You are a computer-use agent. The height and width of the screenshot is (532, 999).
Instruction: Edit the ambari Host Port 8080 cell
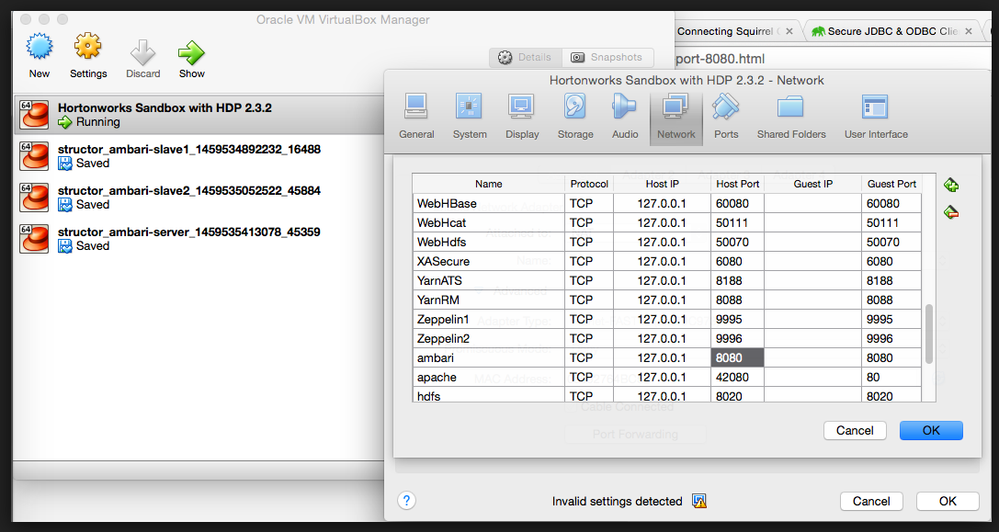(x=738, y=358)
